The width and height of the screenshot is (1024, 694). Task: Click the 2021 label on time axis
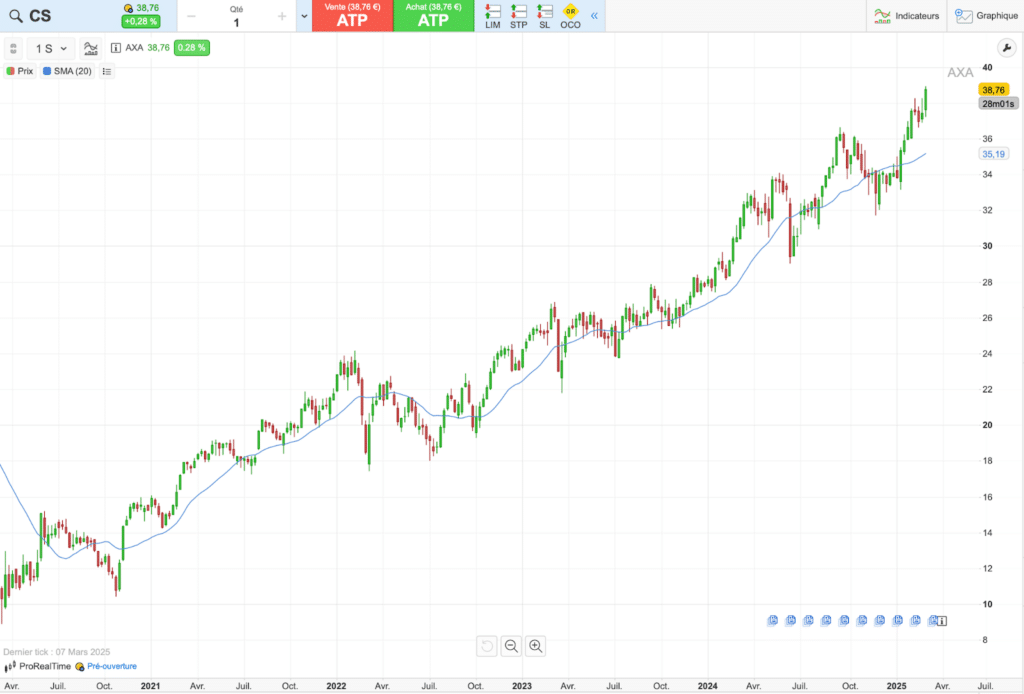(150, 686)
